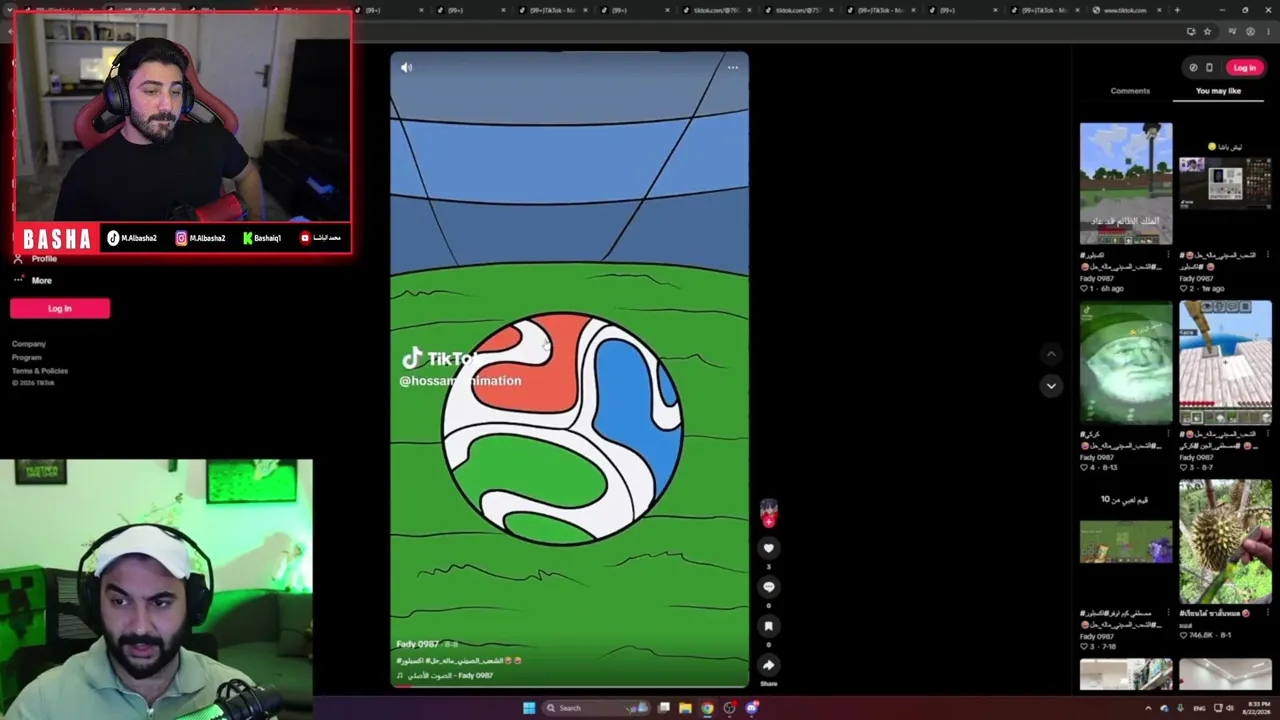Open the durian fruit video thumbnail
Screen dimensions: 1280x720
click(x=1225, y=542)
